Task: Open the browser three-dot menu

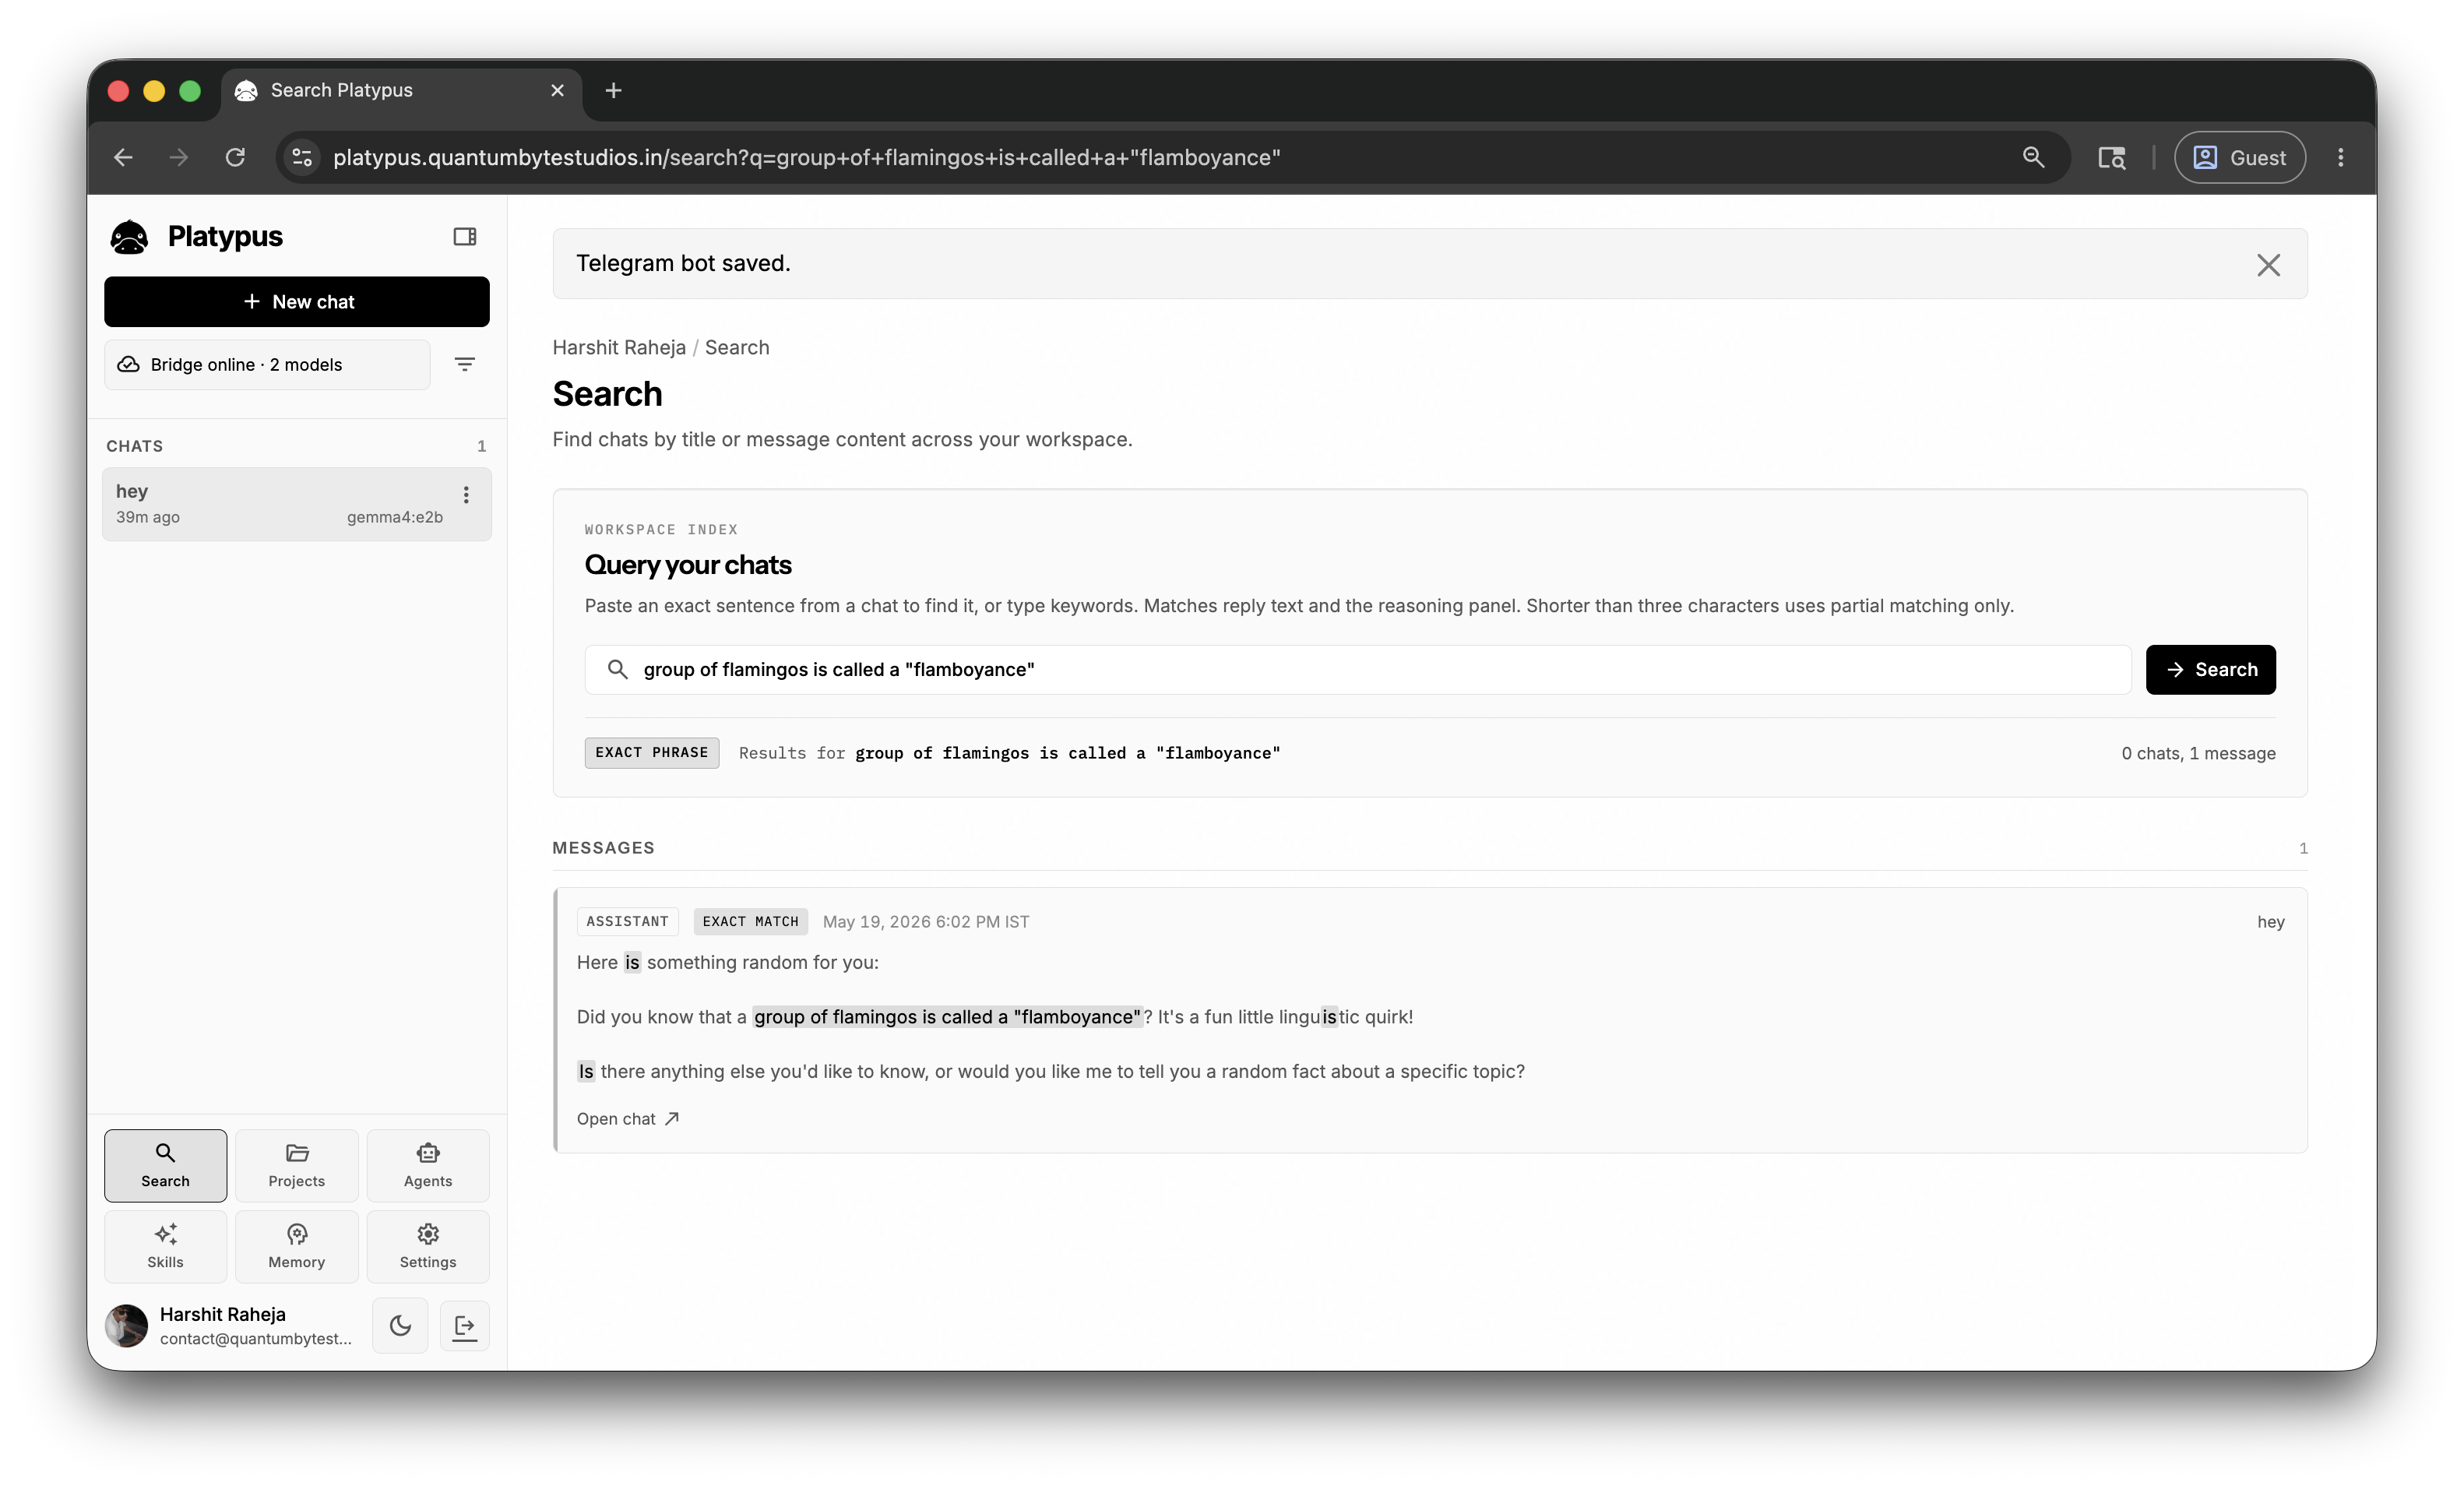Action: click(x=2340, y=157)
